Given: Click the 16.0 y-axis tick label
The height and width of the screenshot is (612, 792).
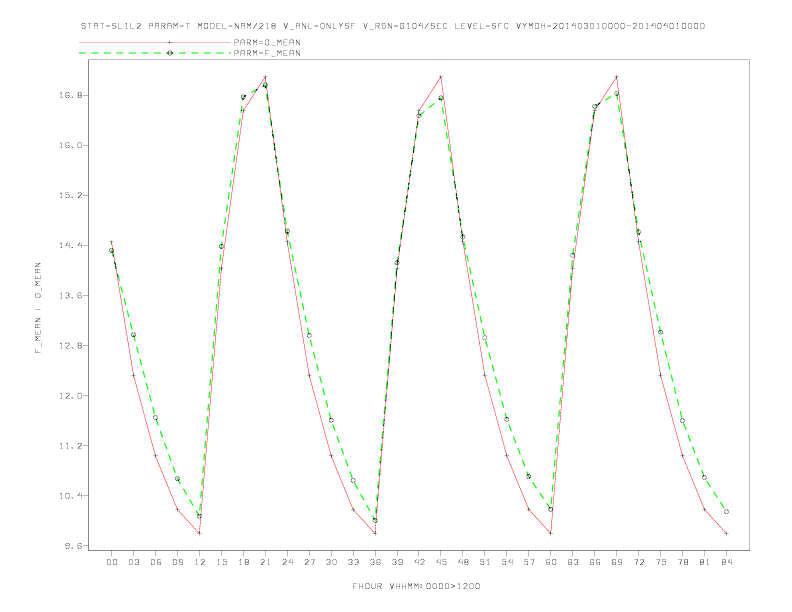Looking at the screenshot, I should (70, 145).
